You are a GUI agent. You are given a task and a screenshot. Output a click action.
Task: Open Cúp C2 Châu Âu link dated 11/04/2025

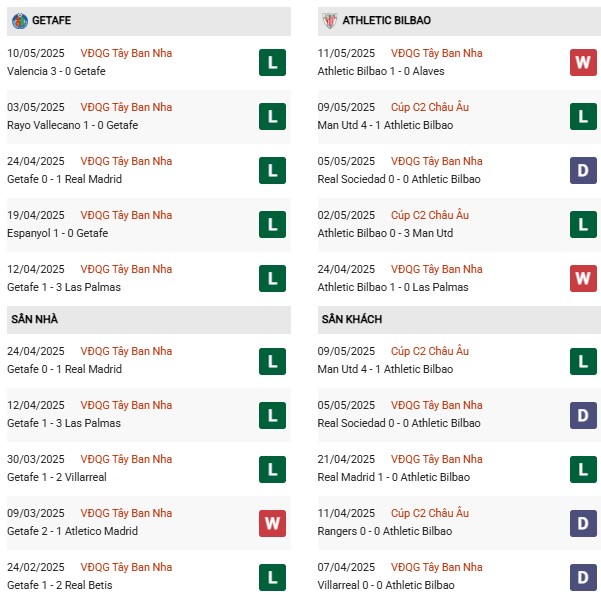(430, 513)
